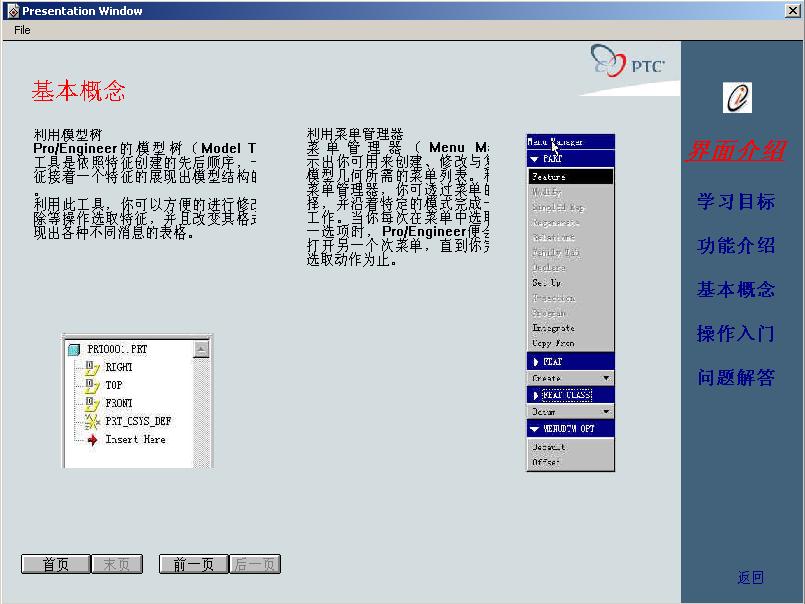
Task: Click the PTC logo
Action: pyautogui.click(x=627, y=64)
